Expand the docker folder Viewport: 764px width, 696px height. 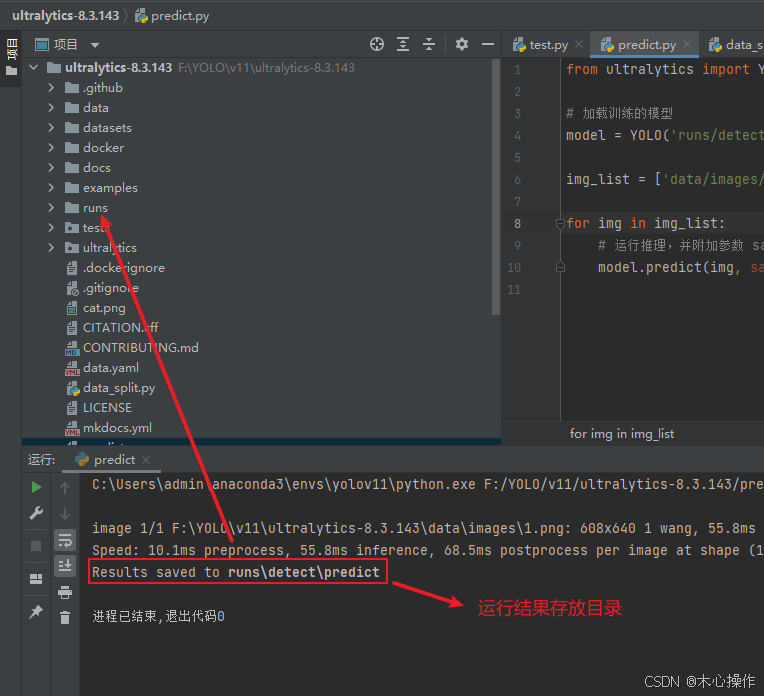click(x=51, y=147)
